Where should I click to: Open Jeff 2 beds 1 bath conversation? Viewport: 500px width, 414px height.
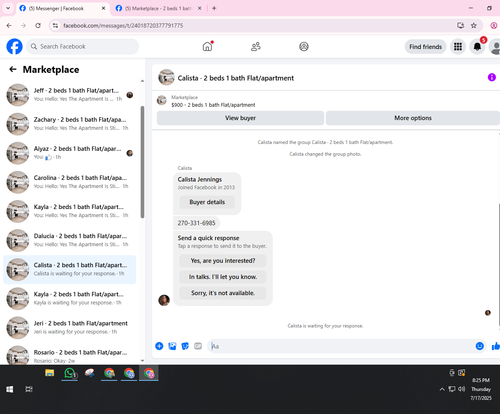click(x=70, y=95)
